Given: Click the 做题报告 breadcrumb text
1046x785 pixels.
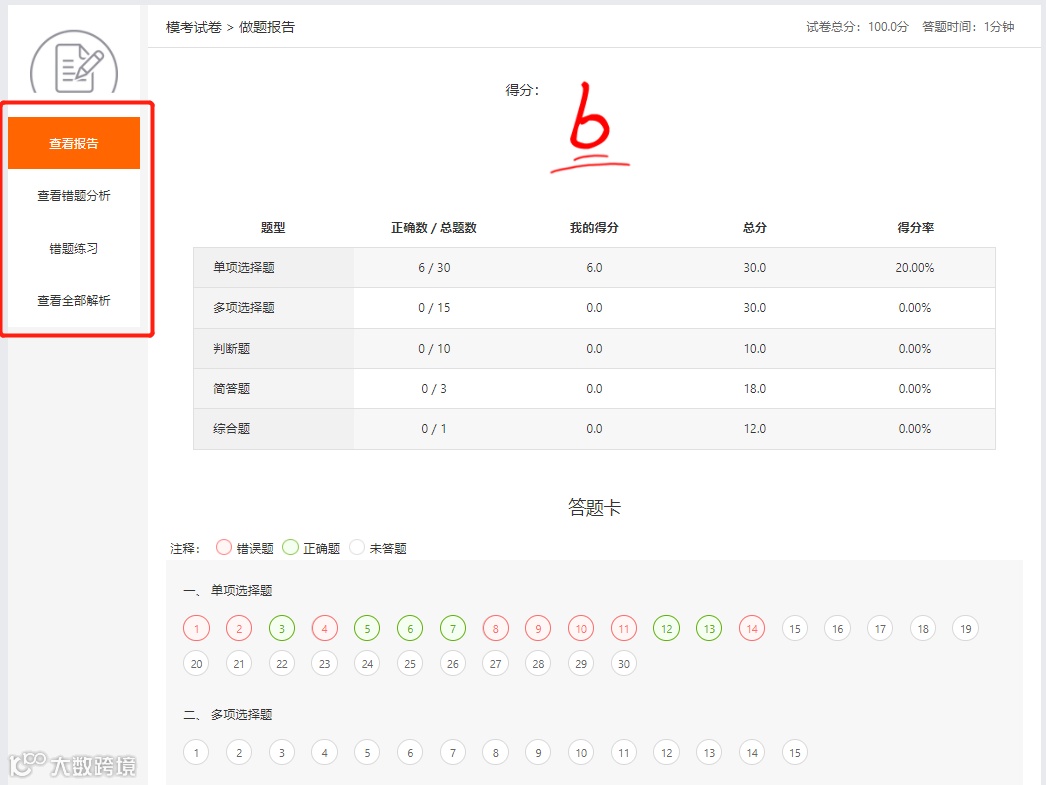Looking at the screenshot, I should click(267, 27).
